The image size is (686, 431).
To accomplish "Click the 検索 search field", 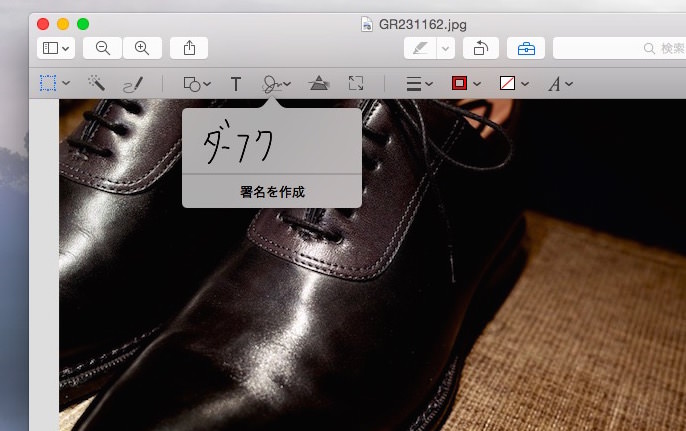I will 620,48.
